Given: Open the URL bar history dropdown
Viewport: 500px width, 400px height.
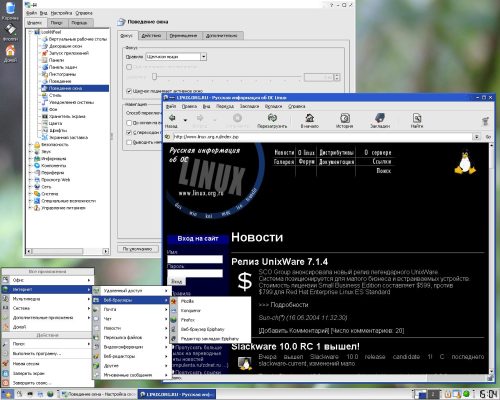Looking at the screenshot, I should pyautogui.click(x=477, y=137).
